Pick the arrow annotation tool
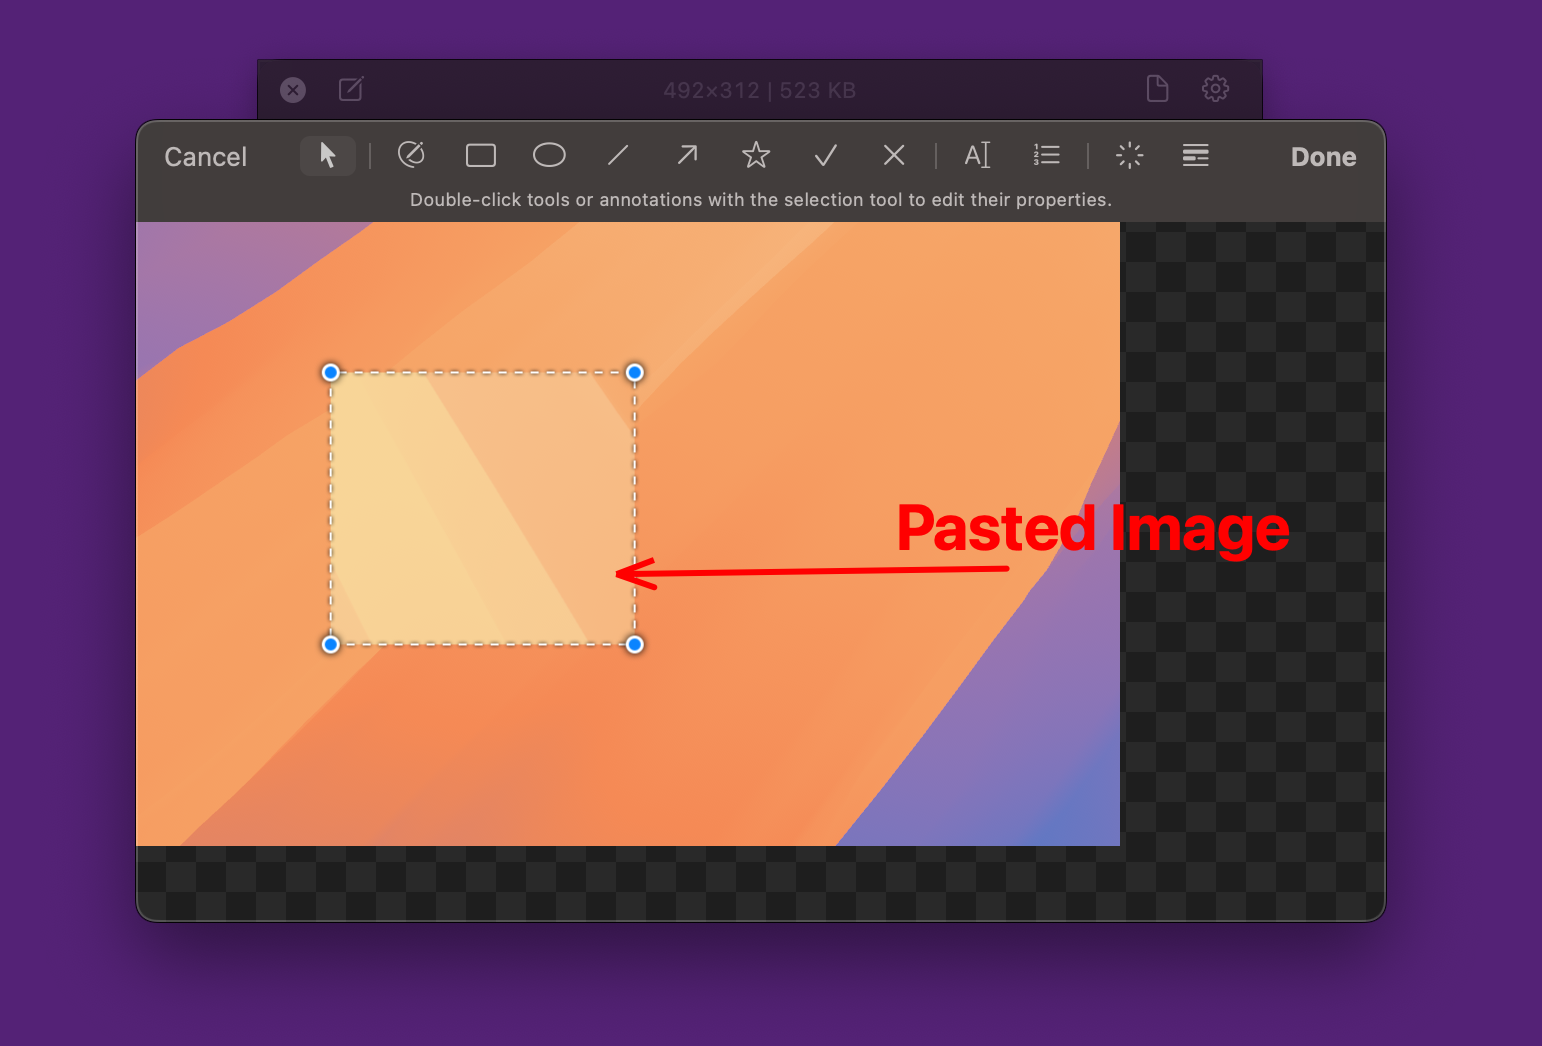 click(x=687, y=155)
